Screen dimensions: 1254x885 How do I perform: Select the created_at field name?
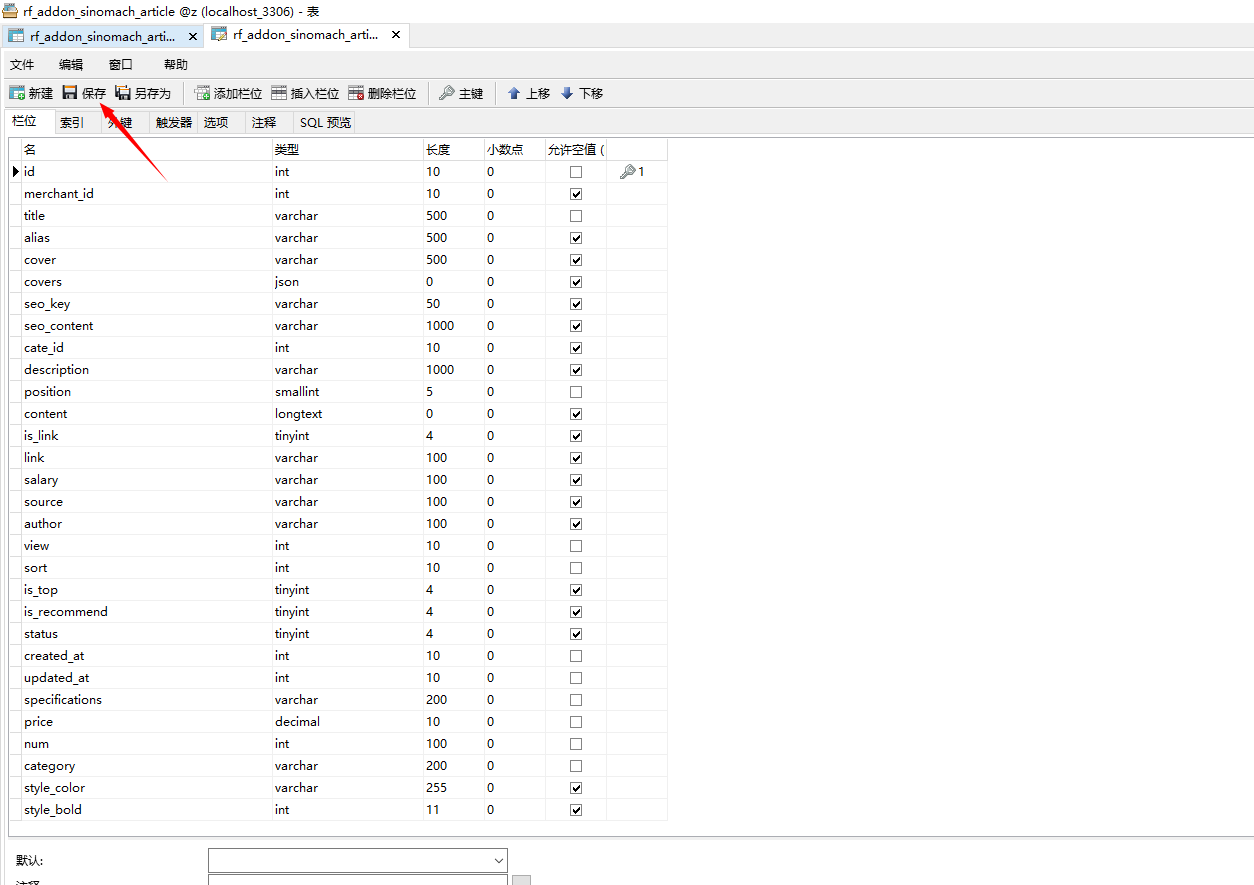(x=147, y=656)
